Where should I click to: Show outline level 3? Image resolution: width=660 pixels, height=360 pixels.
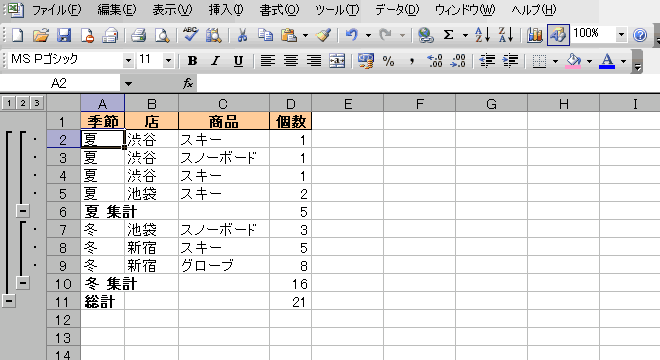click(37, 103)
